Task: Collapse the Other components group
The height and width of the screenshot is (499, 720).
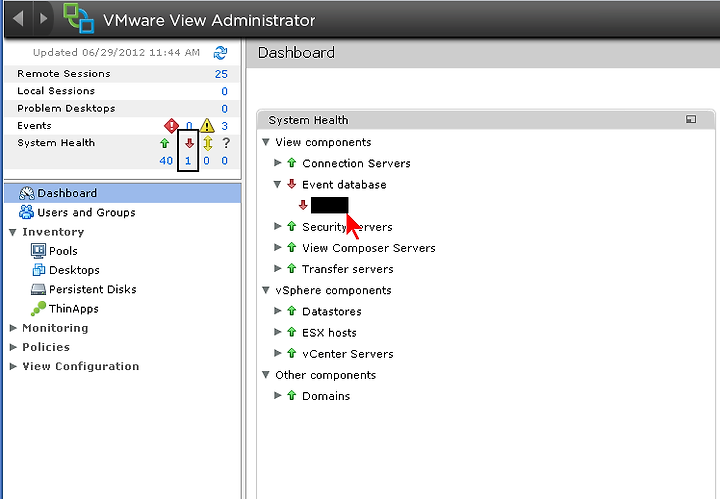Action: (x=265, y=375)
